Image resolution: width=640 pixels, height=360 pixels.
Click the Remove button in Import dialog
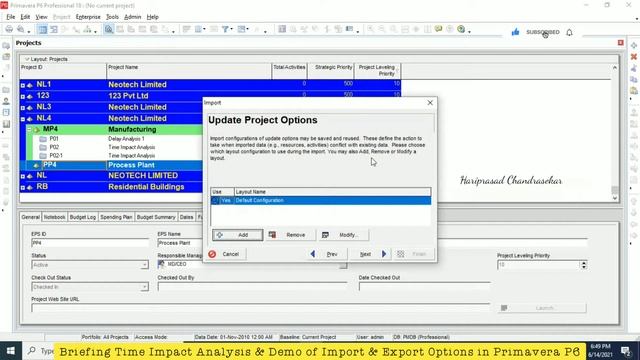coord(291,235)
